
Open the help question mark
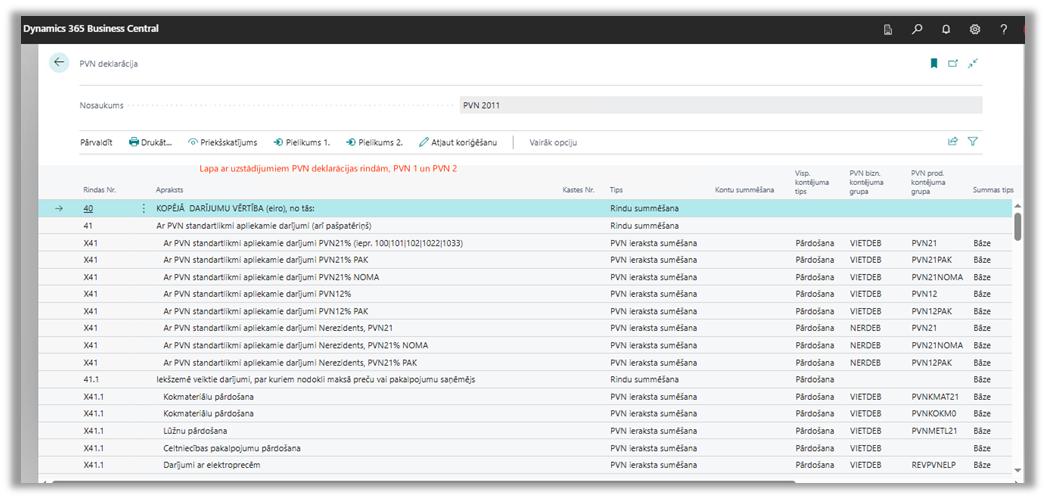(1004, 29)
